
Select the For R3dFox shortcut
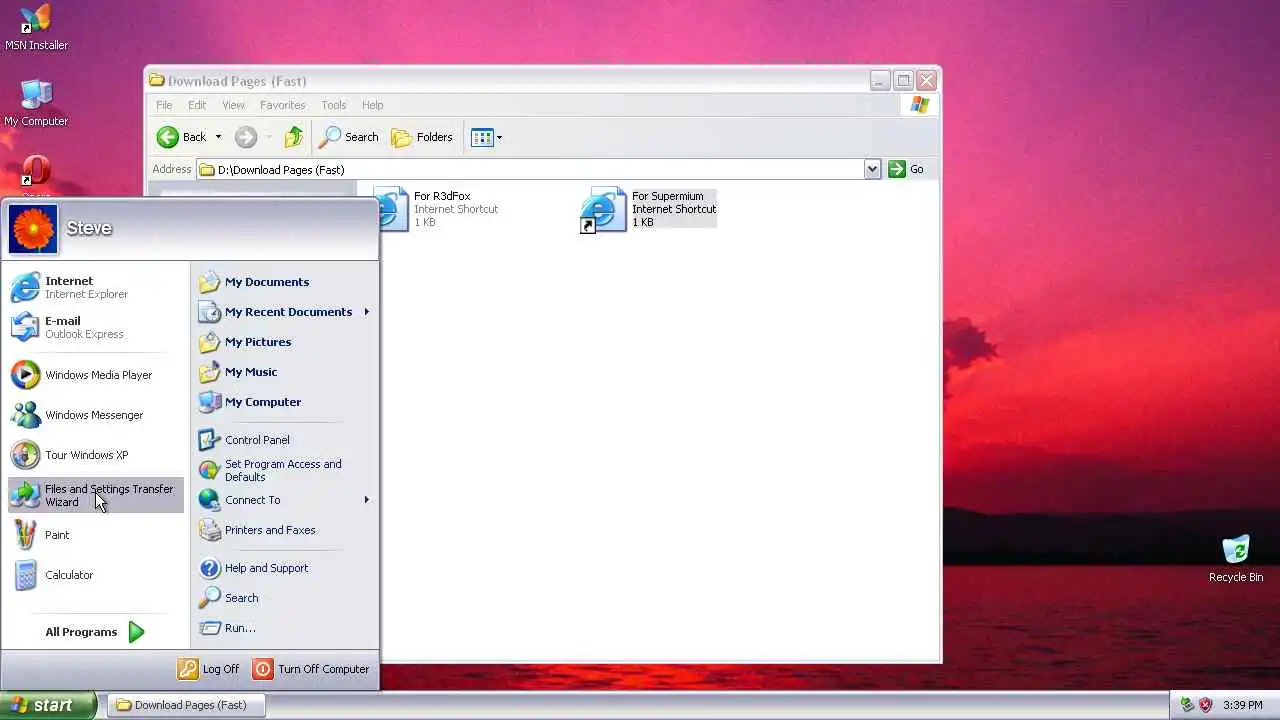440,208
